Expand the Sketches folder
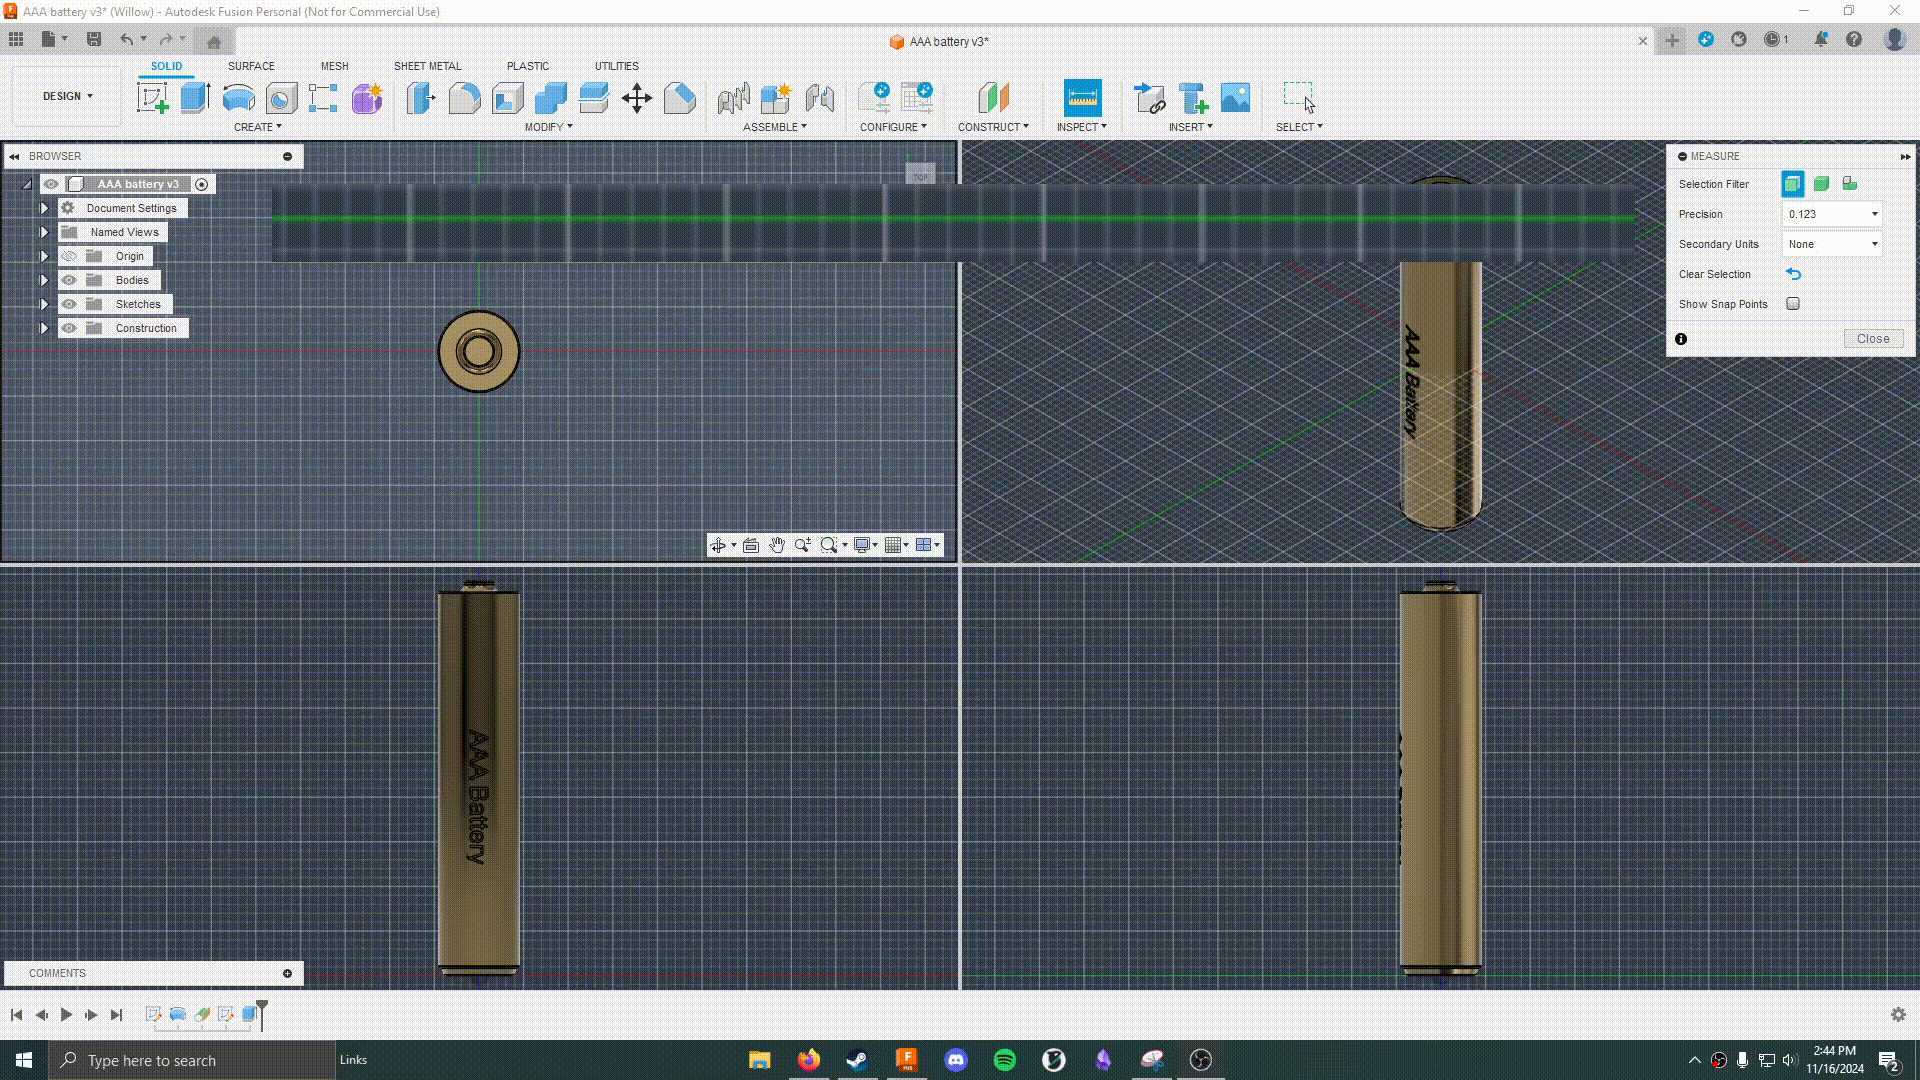The width and height of the screenshot is (1920, 1080). (x=44, y=304)
